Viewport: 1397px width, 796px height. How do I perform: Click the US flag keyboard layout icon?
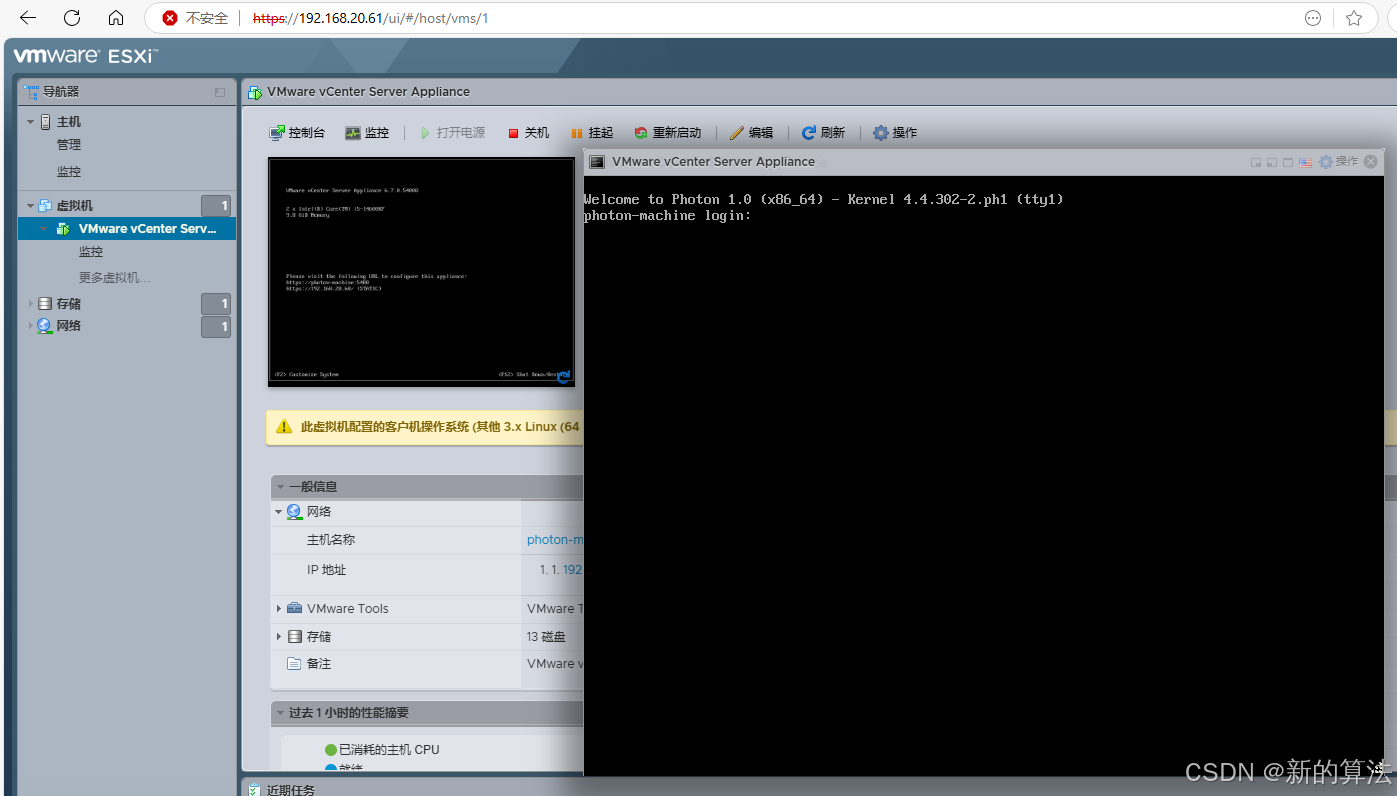click(1305, 162)
